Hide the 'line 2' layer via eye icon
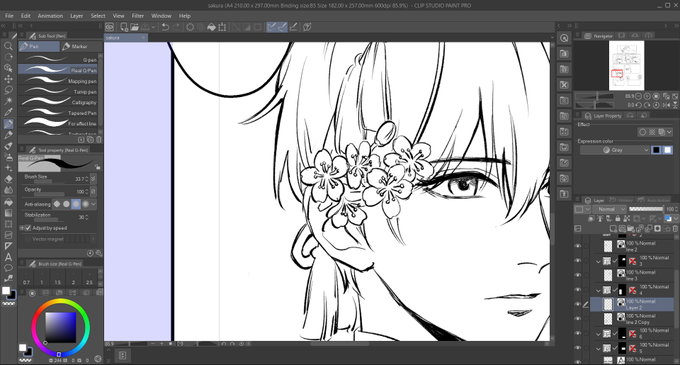The width and height of the screenshot is (680, 365). [x=578, y=246]
